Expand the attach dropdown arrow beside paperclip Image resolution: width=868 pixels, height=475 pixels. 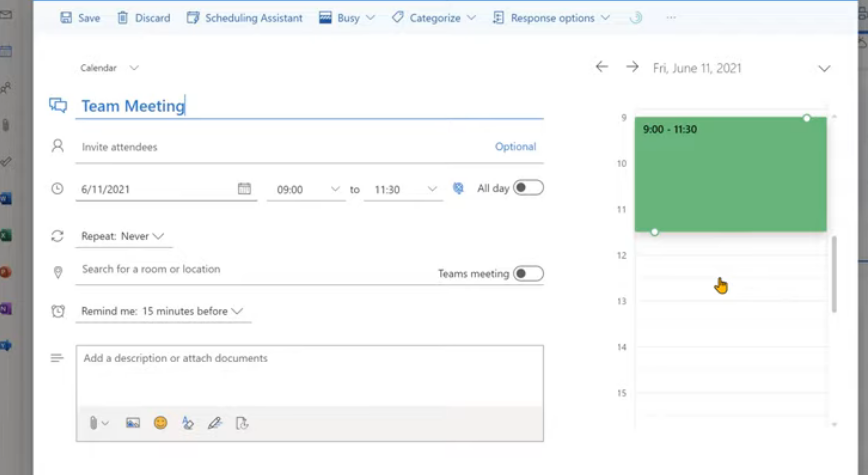[x=105, y=424]
